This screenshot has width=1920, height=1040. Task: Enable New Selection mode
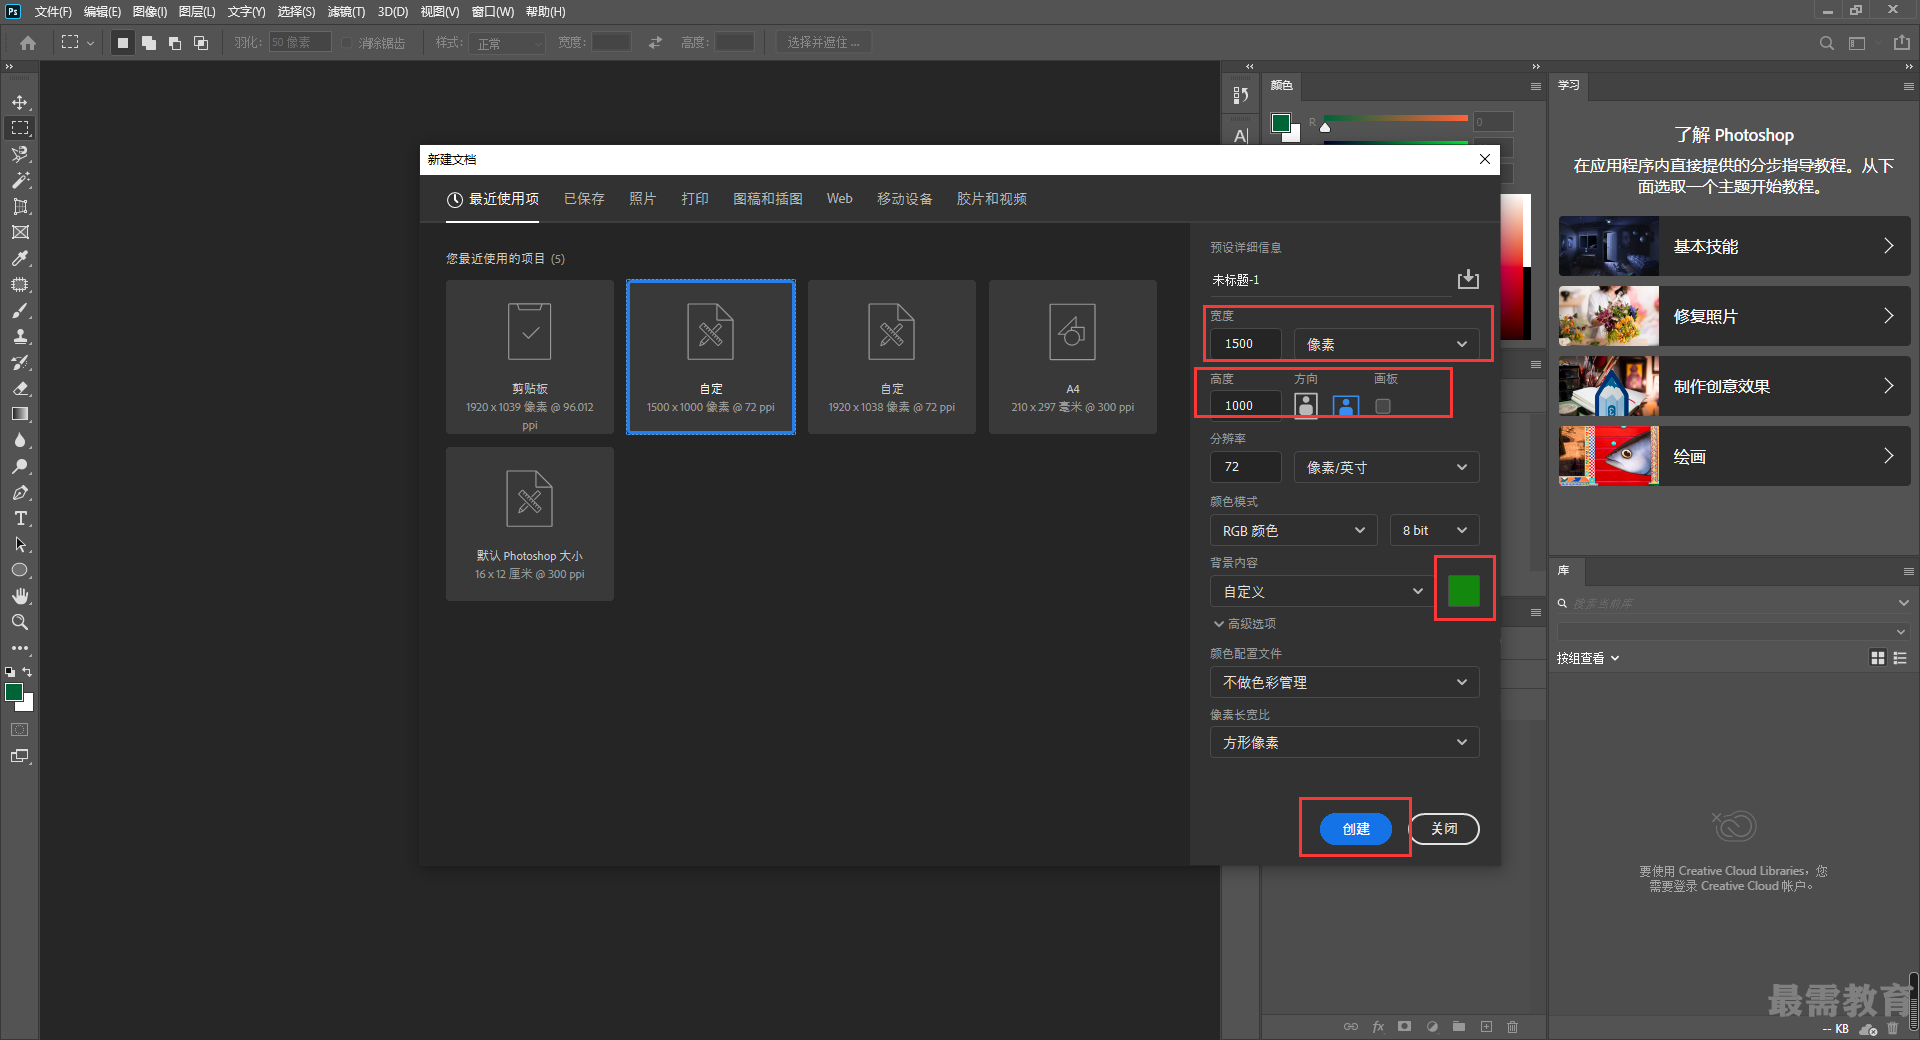point(123,43)
